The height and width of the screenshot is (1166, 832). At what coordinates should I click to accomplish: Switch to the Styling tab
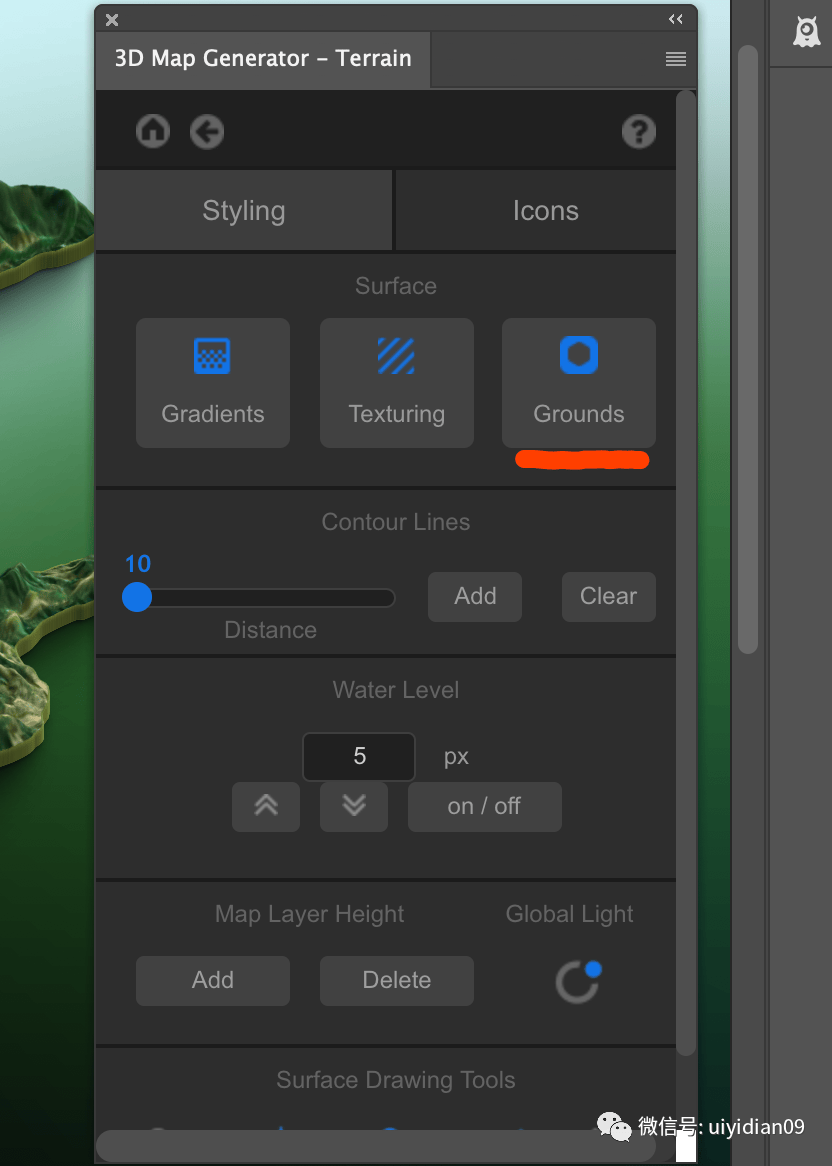coord(244,210)
